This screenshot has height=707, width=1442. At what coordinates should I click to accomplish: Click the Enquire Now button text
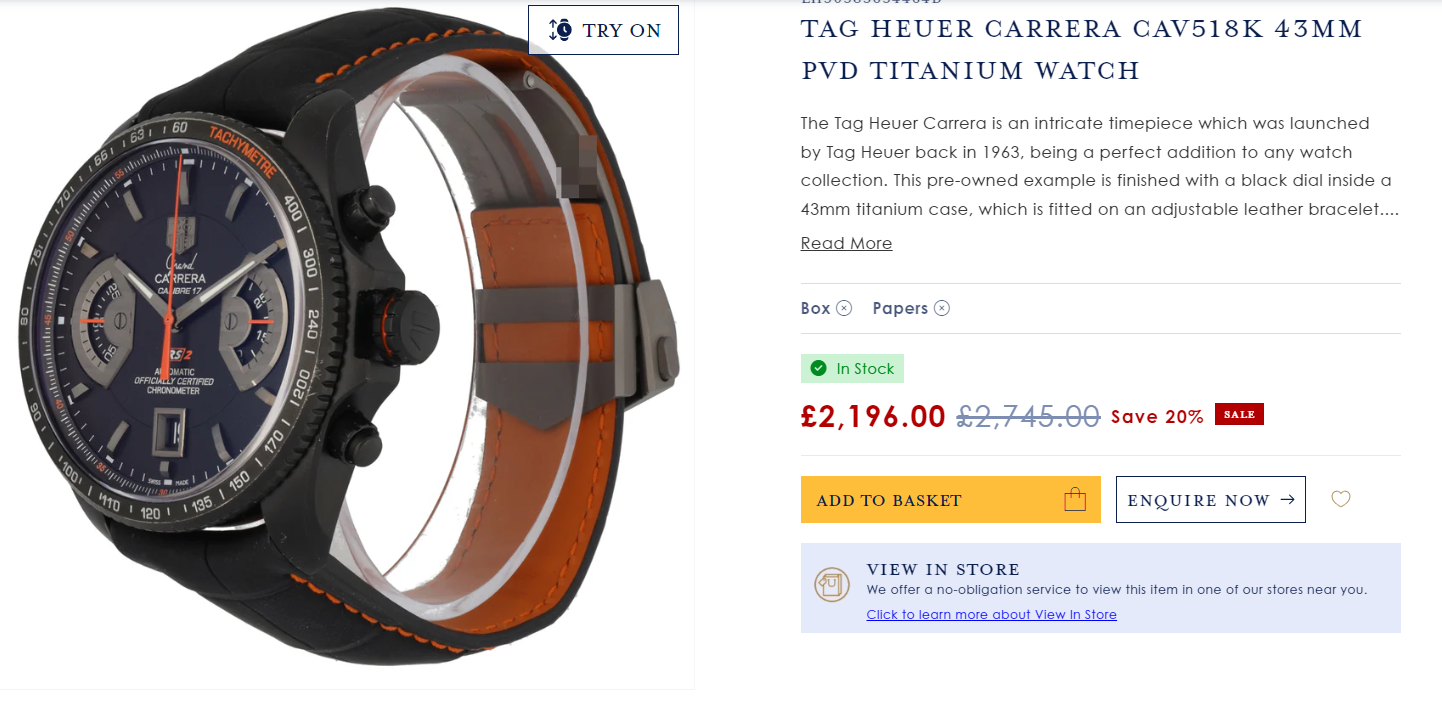pyautogui.click(x=1198, y=500)
